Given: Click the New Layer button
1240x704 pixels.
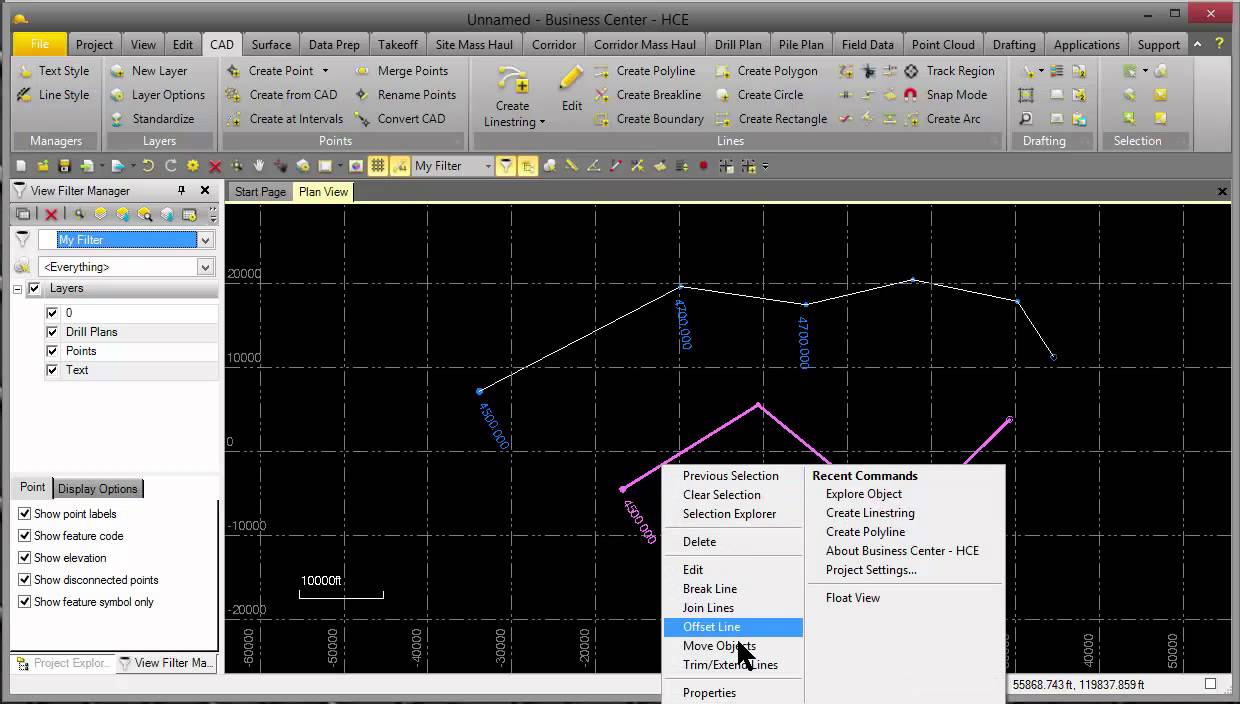Looking at the screenshot, I should (149, 71).
